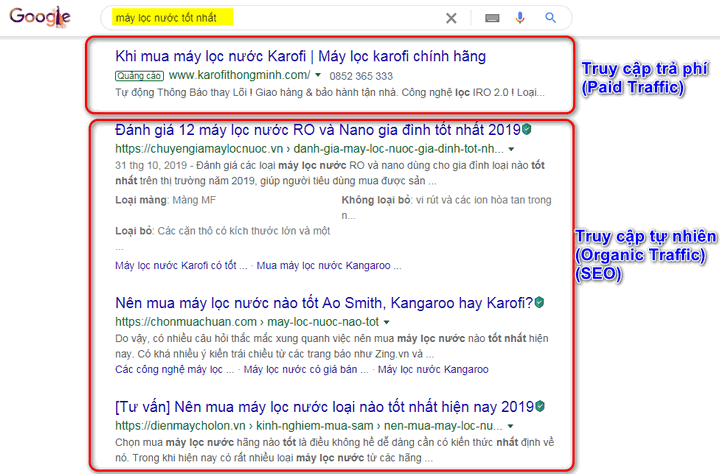
Task: Open "Đánh giá 12 máy lọc nước RO" result
Action: (318, 130)
